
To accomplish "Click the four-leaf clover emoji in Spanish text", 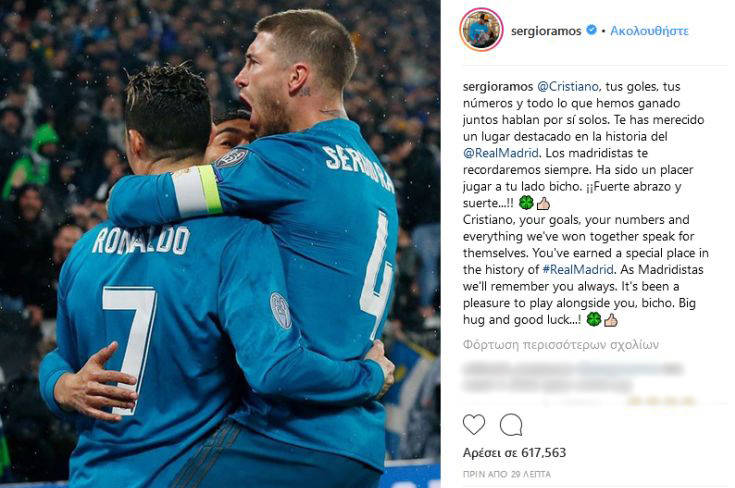I will pos(526,203).
